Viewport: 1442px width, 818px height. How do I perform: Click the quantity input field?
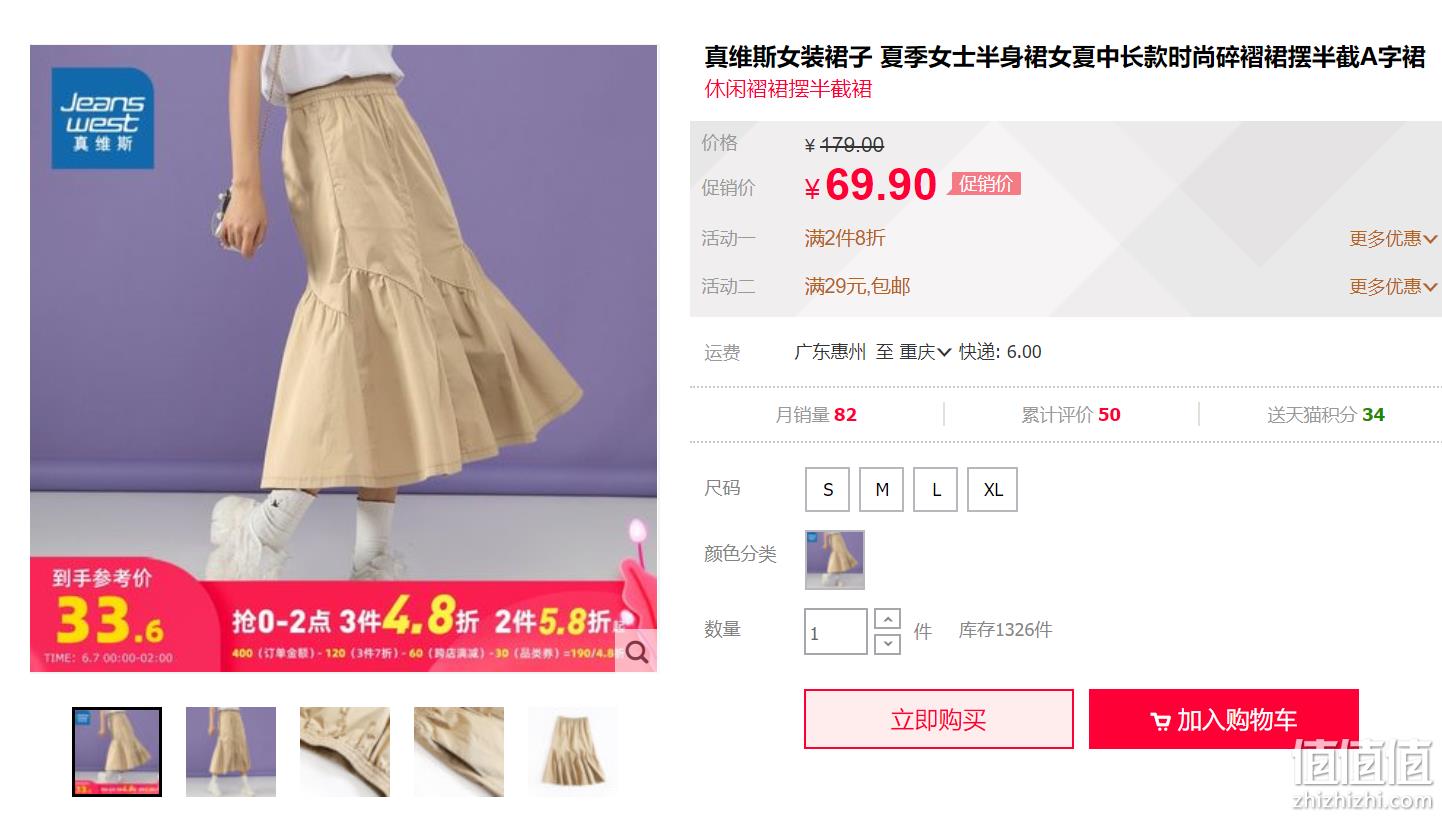pos(835,632)
